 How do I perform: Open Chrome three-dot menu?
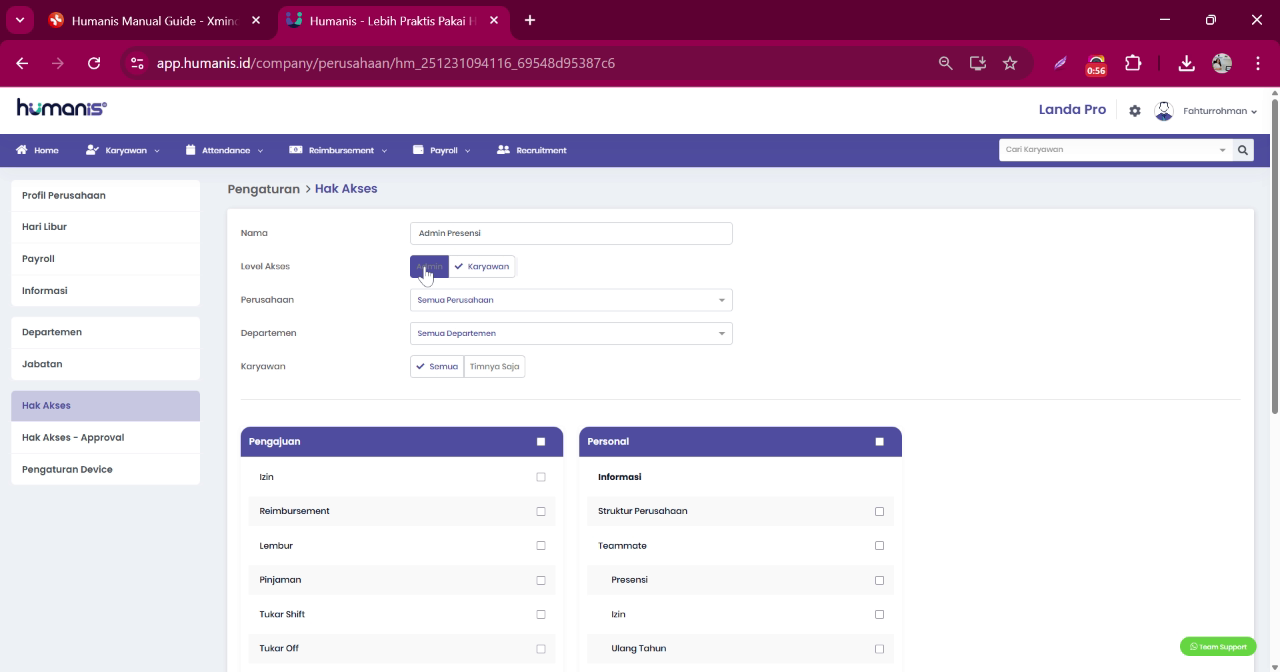coord(1258,63)
